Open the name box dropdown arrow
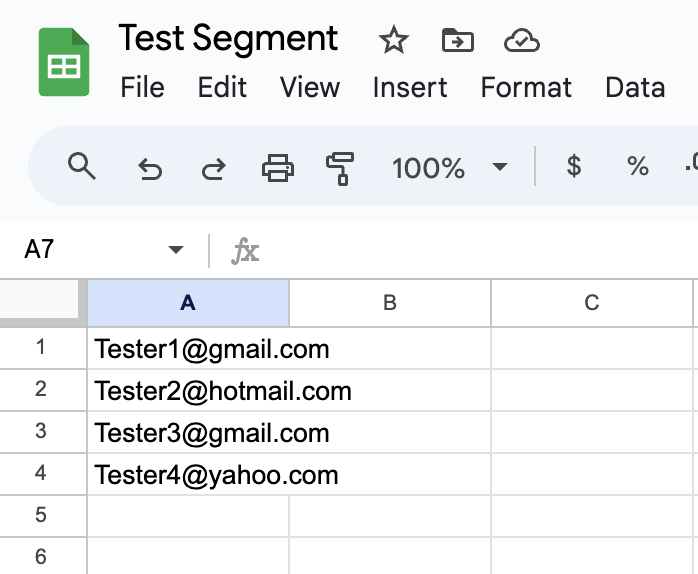Screen dimensions: 698x574 (x=176, y=249)
